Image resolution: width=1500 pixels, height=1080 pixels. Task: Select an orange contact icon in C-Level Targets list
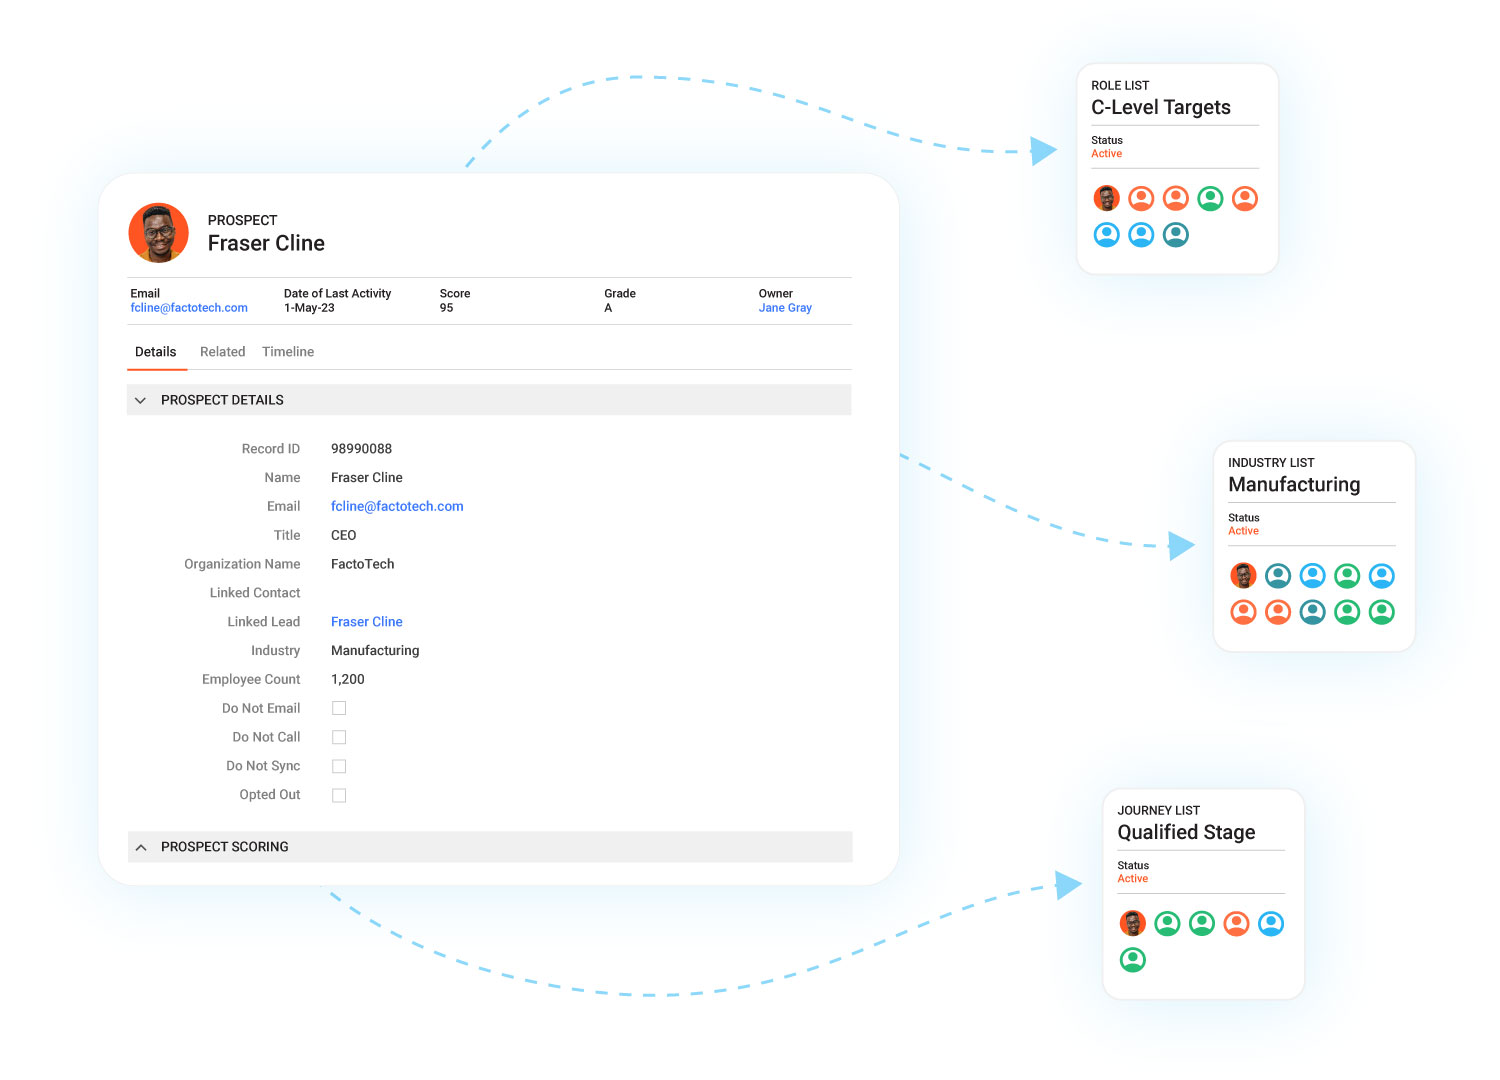click(1141, 198)
